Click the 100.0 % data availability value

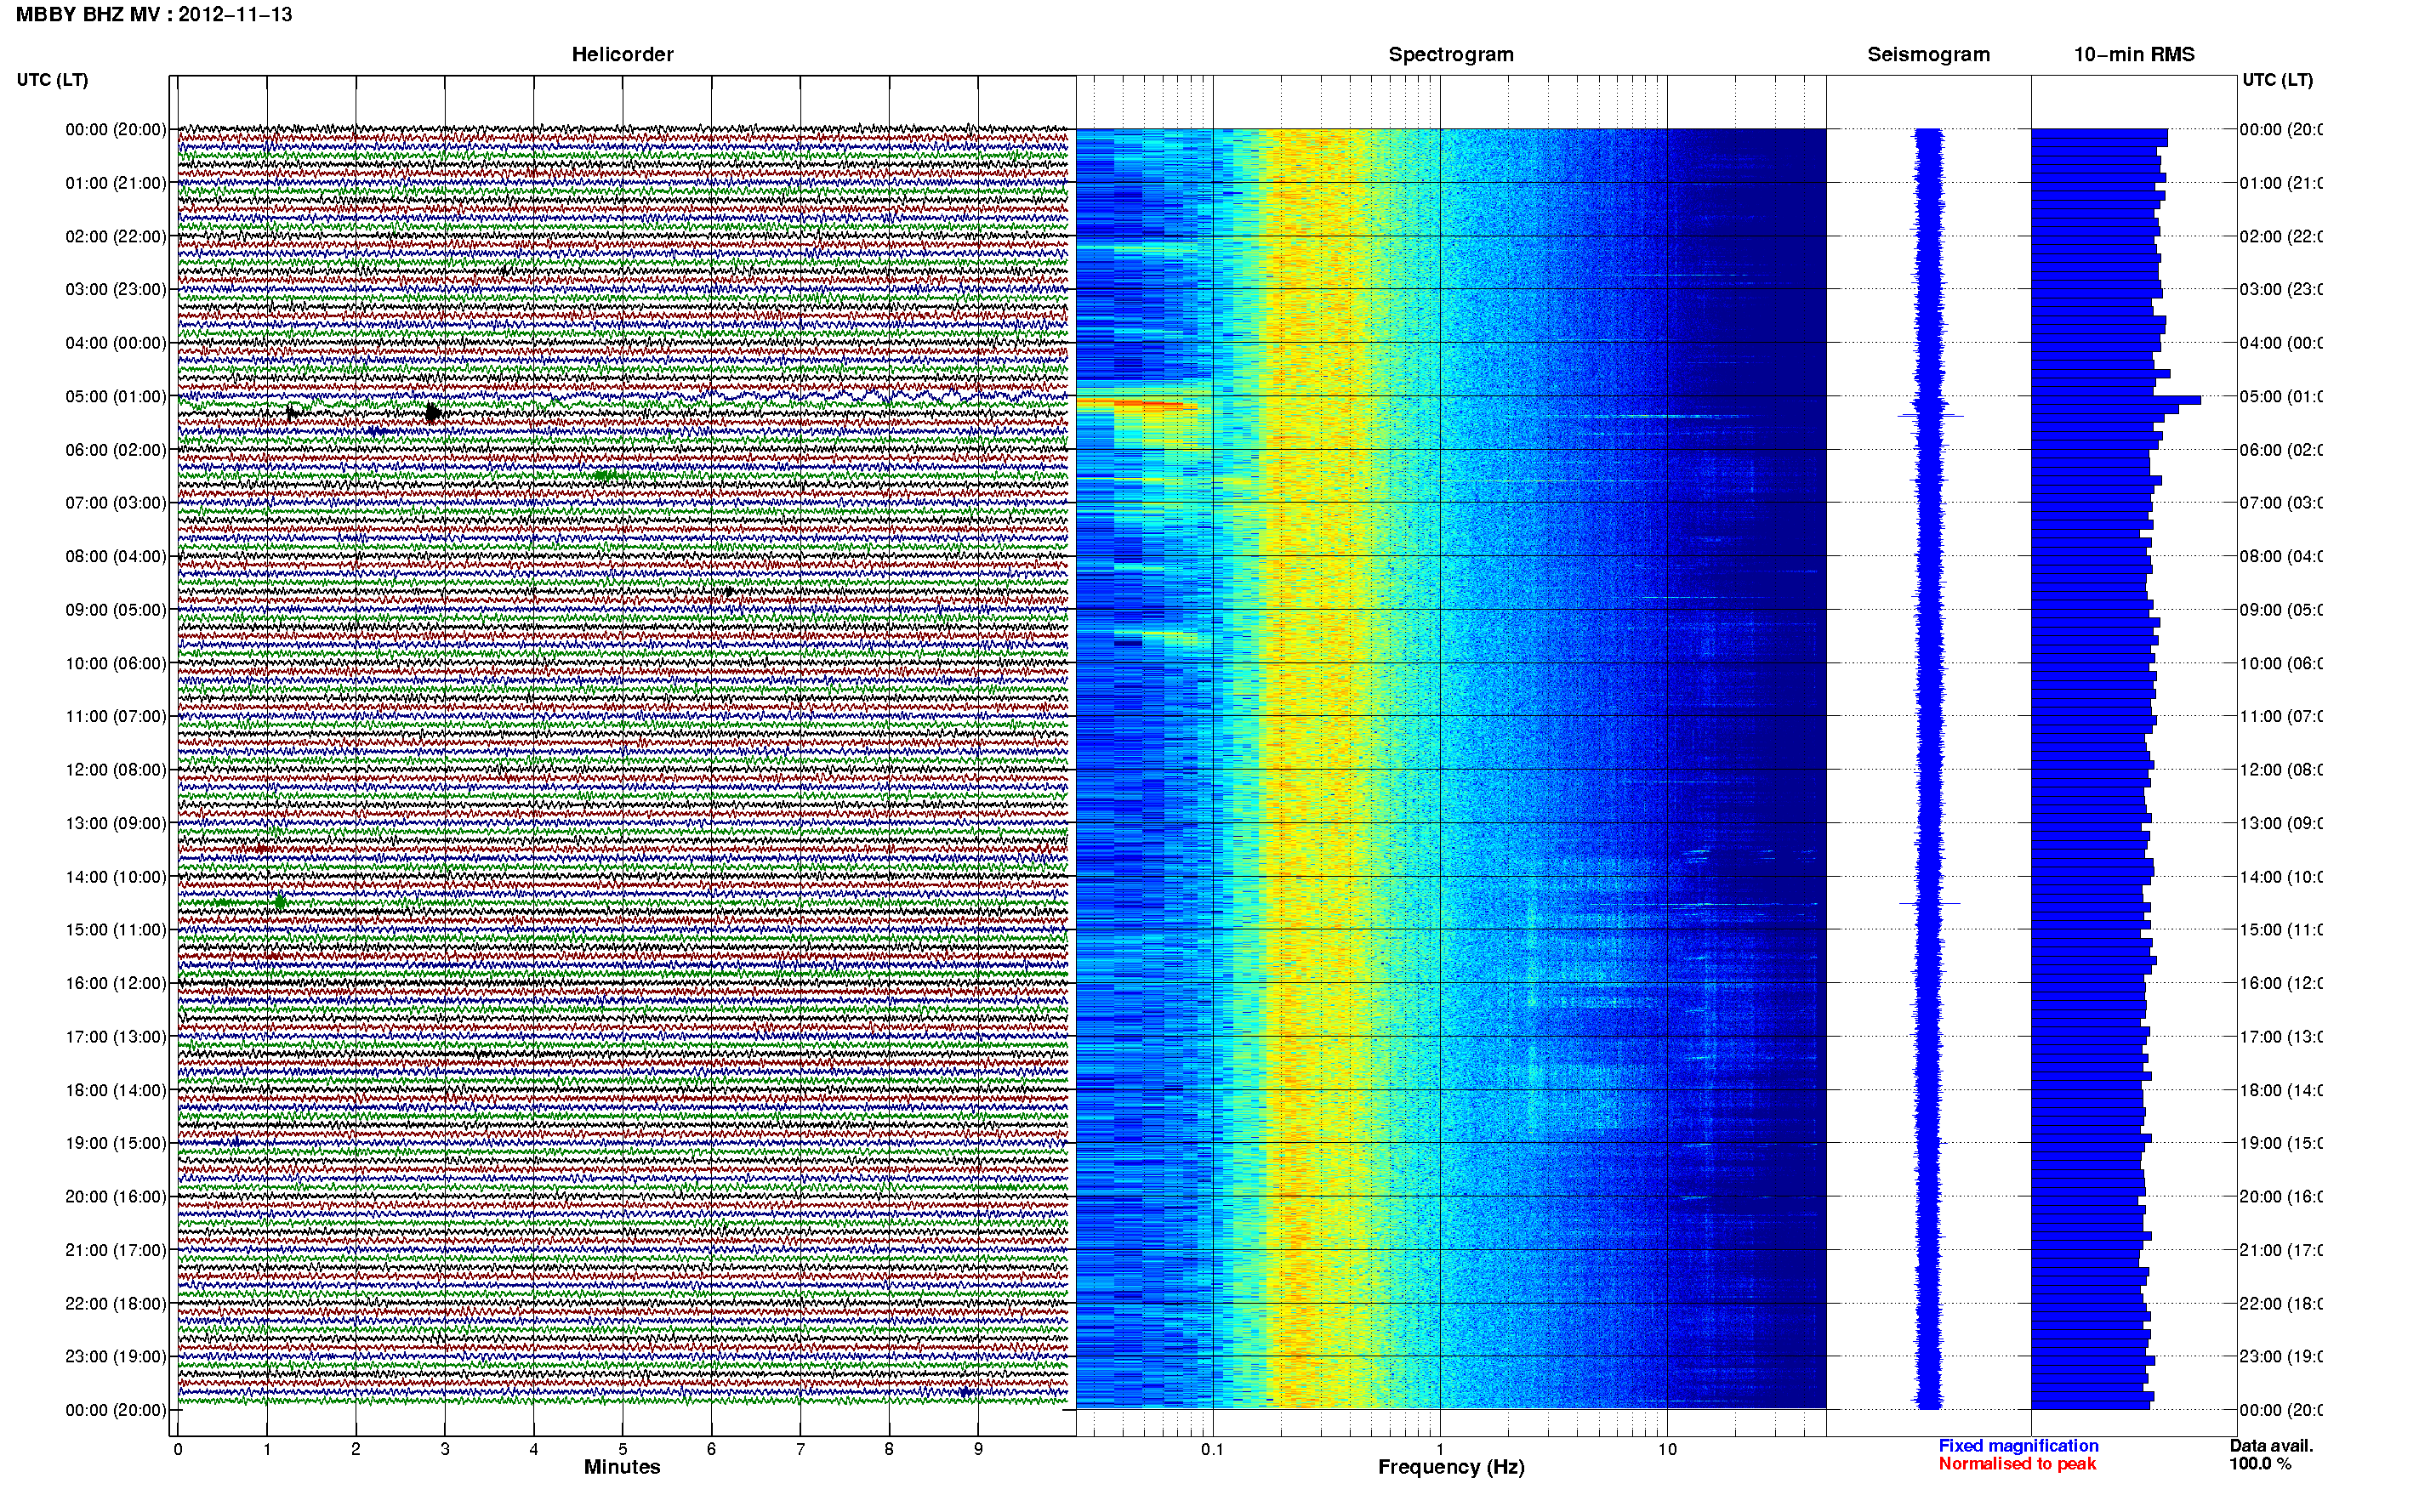click(2260, 1464)
